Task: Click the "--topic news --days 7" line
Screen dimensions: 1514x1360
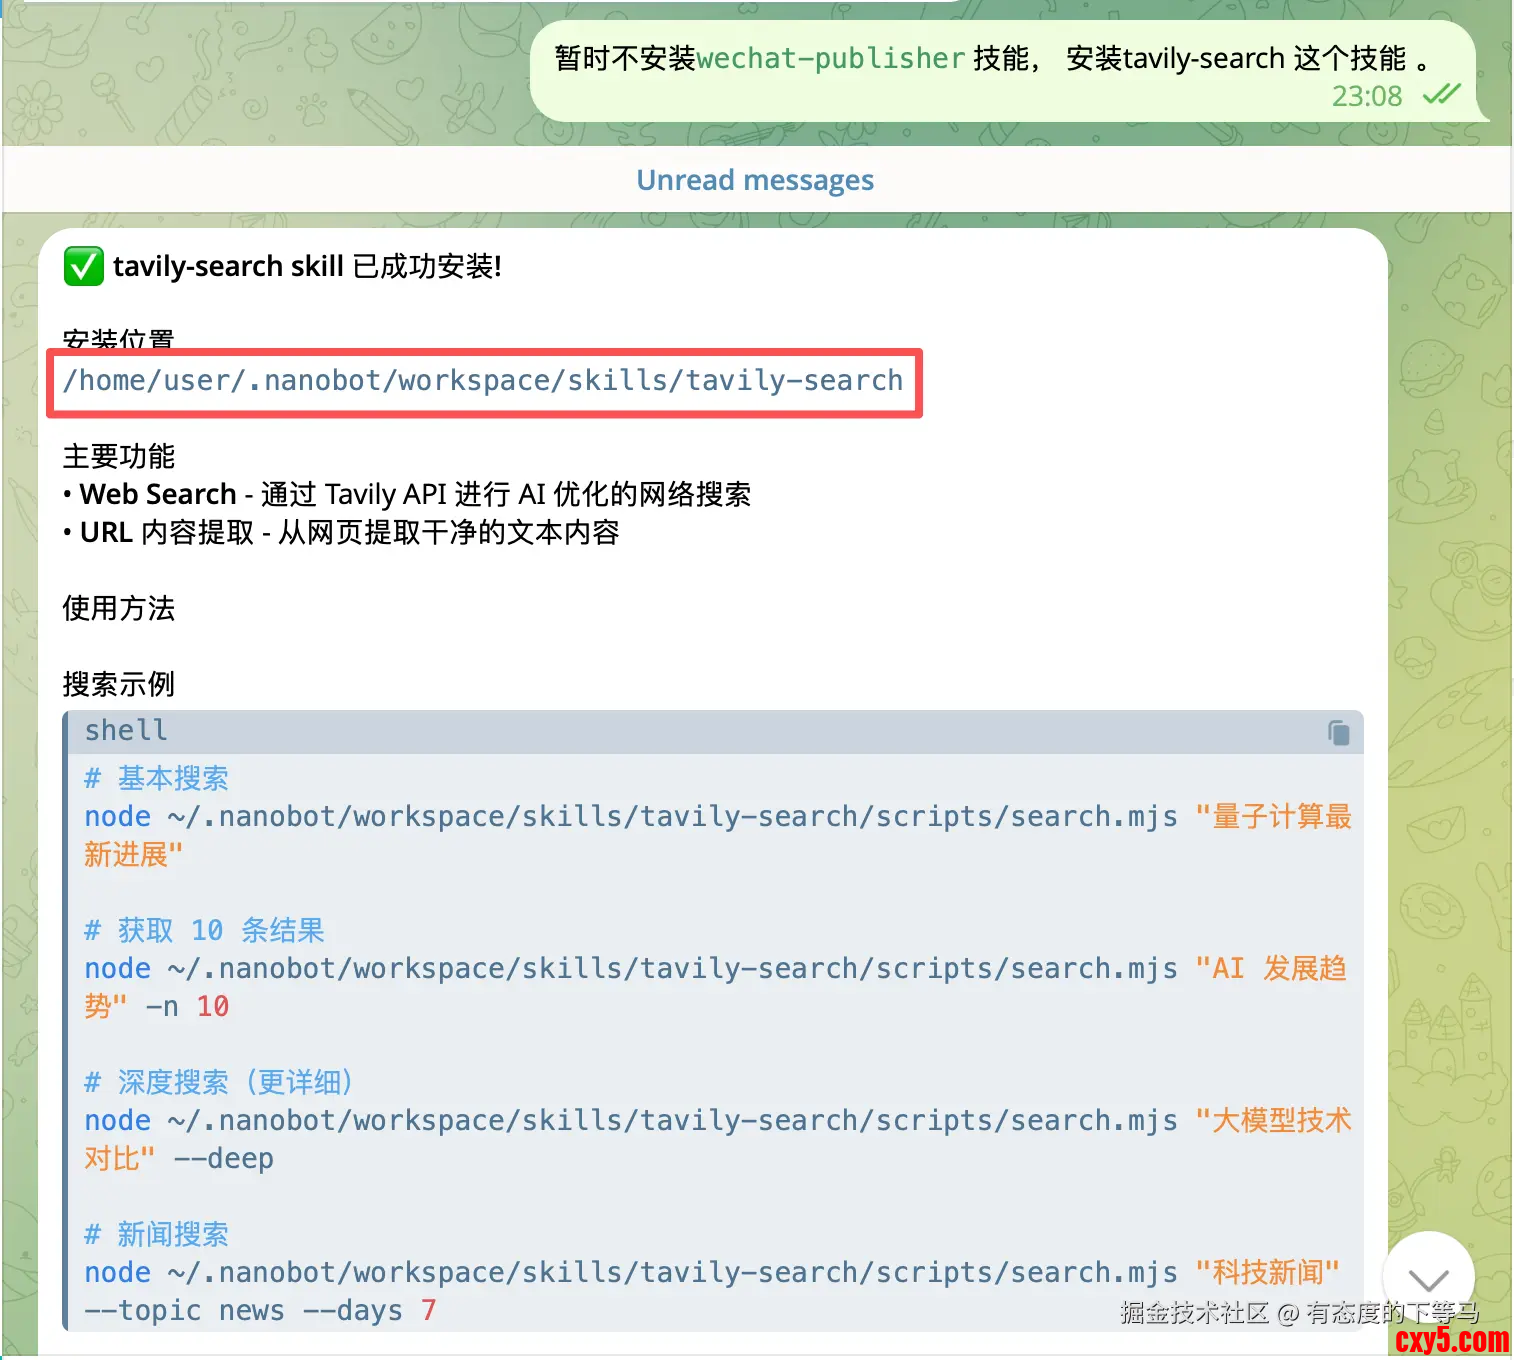Action: coord(260,1311)
